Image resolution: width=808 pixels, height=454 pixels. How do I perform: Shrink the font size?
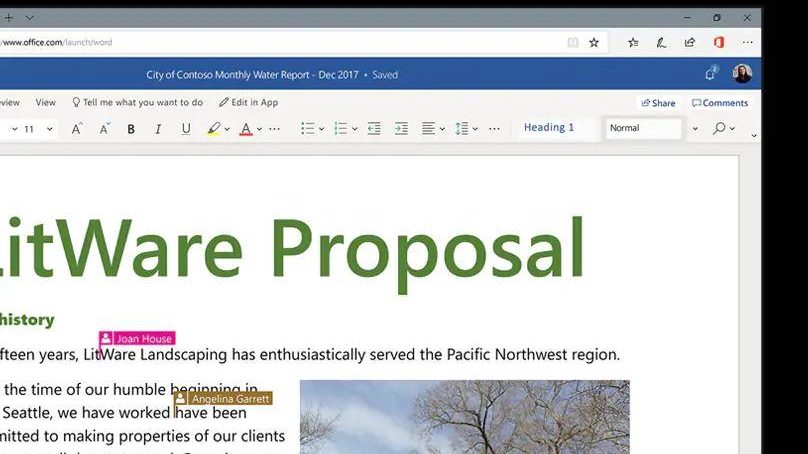coord(104,129)
